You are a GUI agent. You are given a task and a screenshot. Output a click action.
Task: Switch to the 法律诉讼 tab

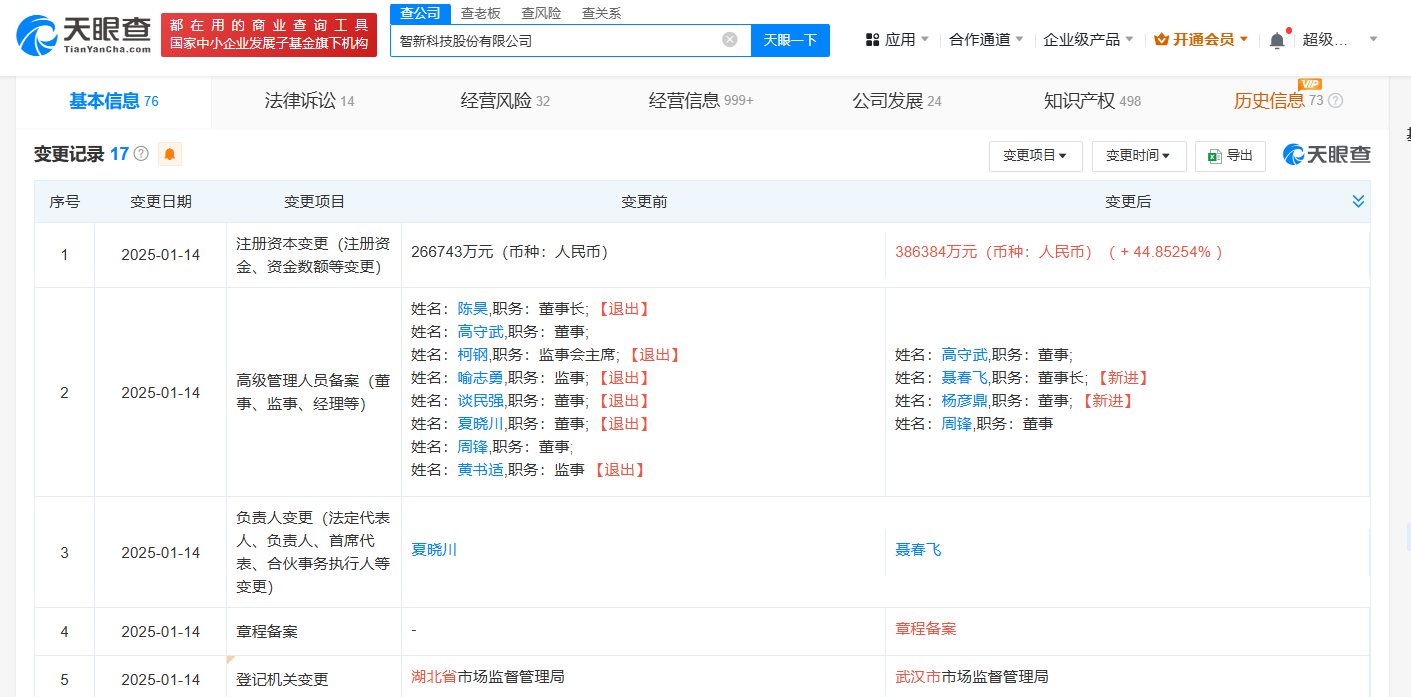[309, 101]
